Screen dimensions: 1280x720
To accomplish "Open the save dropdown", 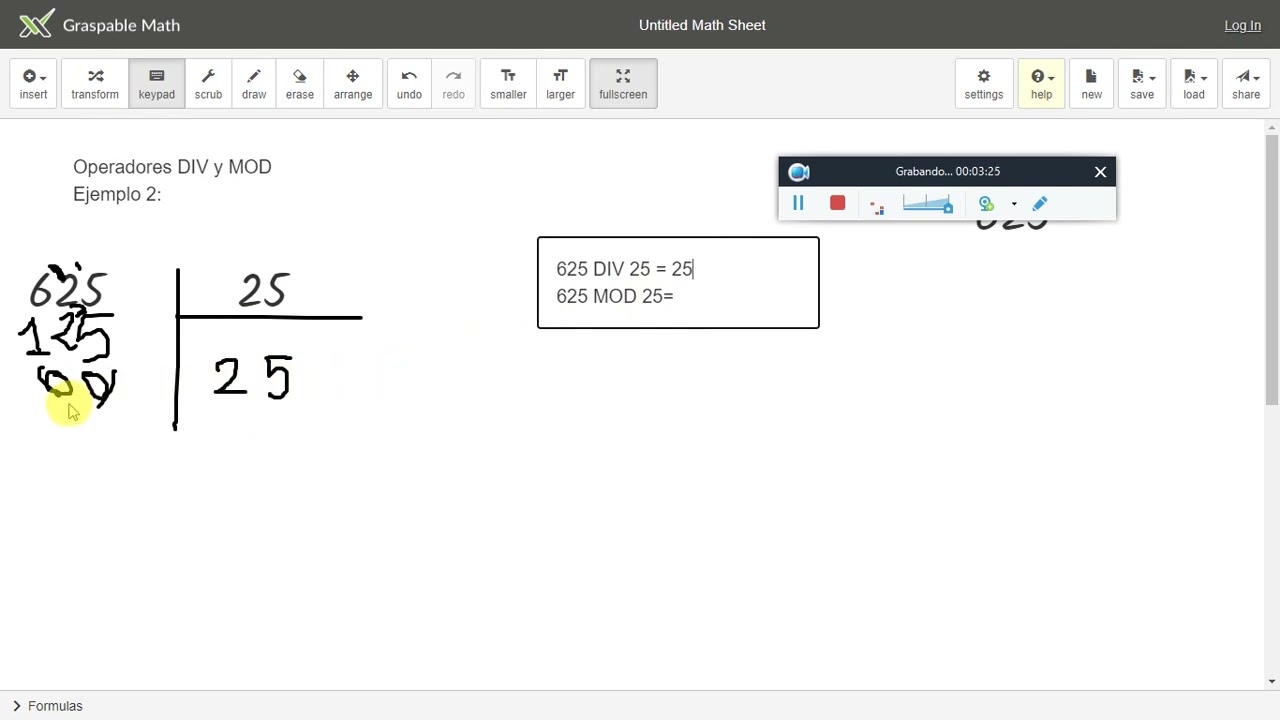I will click(1142, 84).
